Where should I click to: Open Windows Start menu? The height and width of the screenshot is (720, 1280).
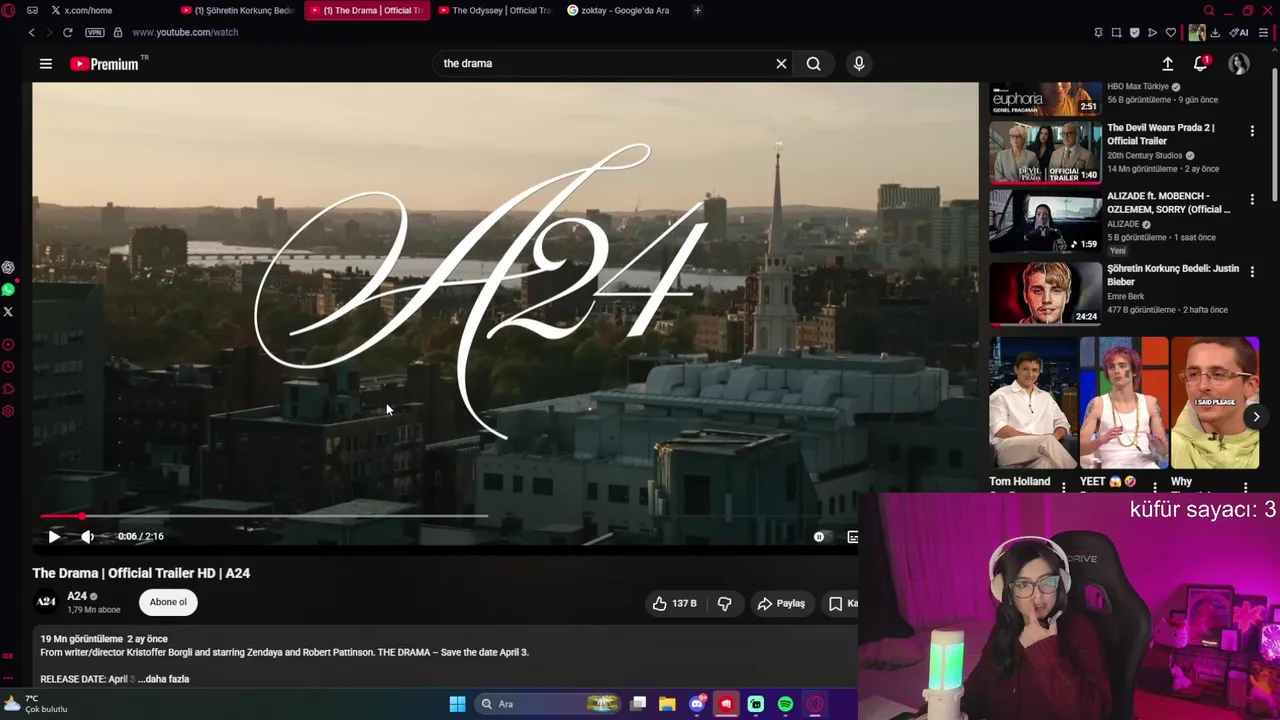tap(457, 704)
